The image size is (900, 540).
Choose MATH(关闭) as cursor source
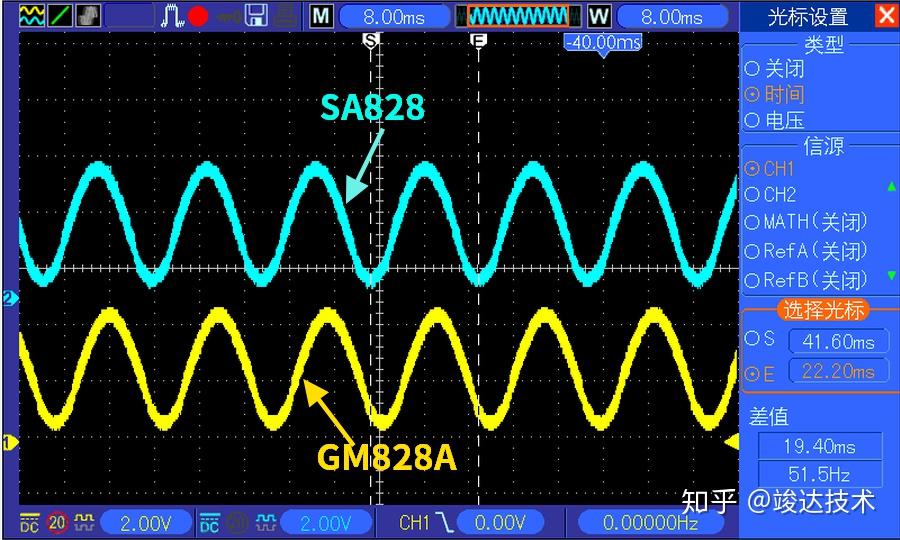pos(806,222)
